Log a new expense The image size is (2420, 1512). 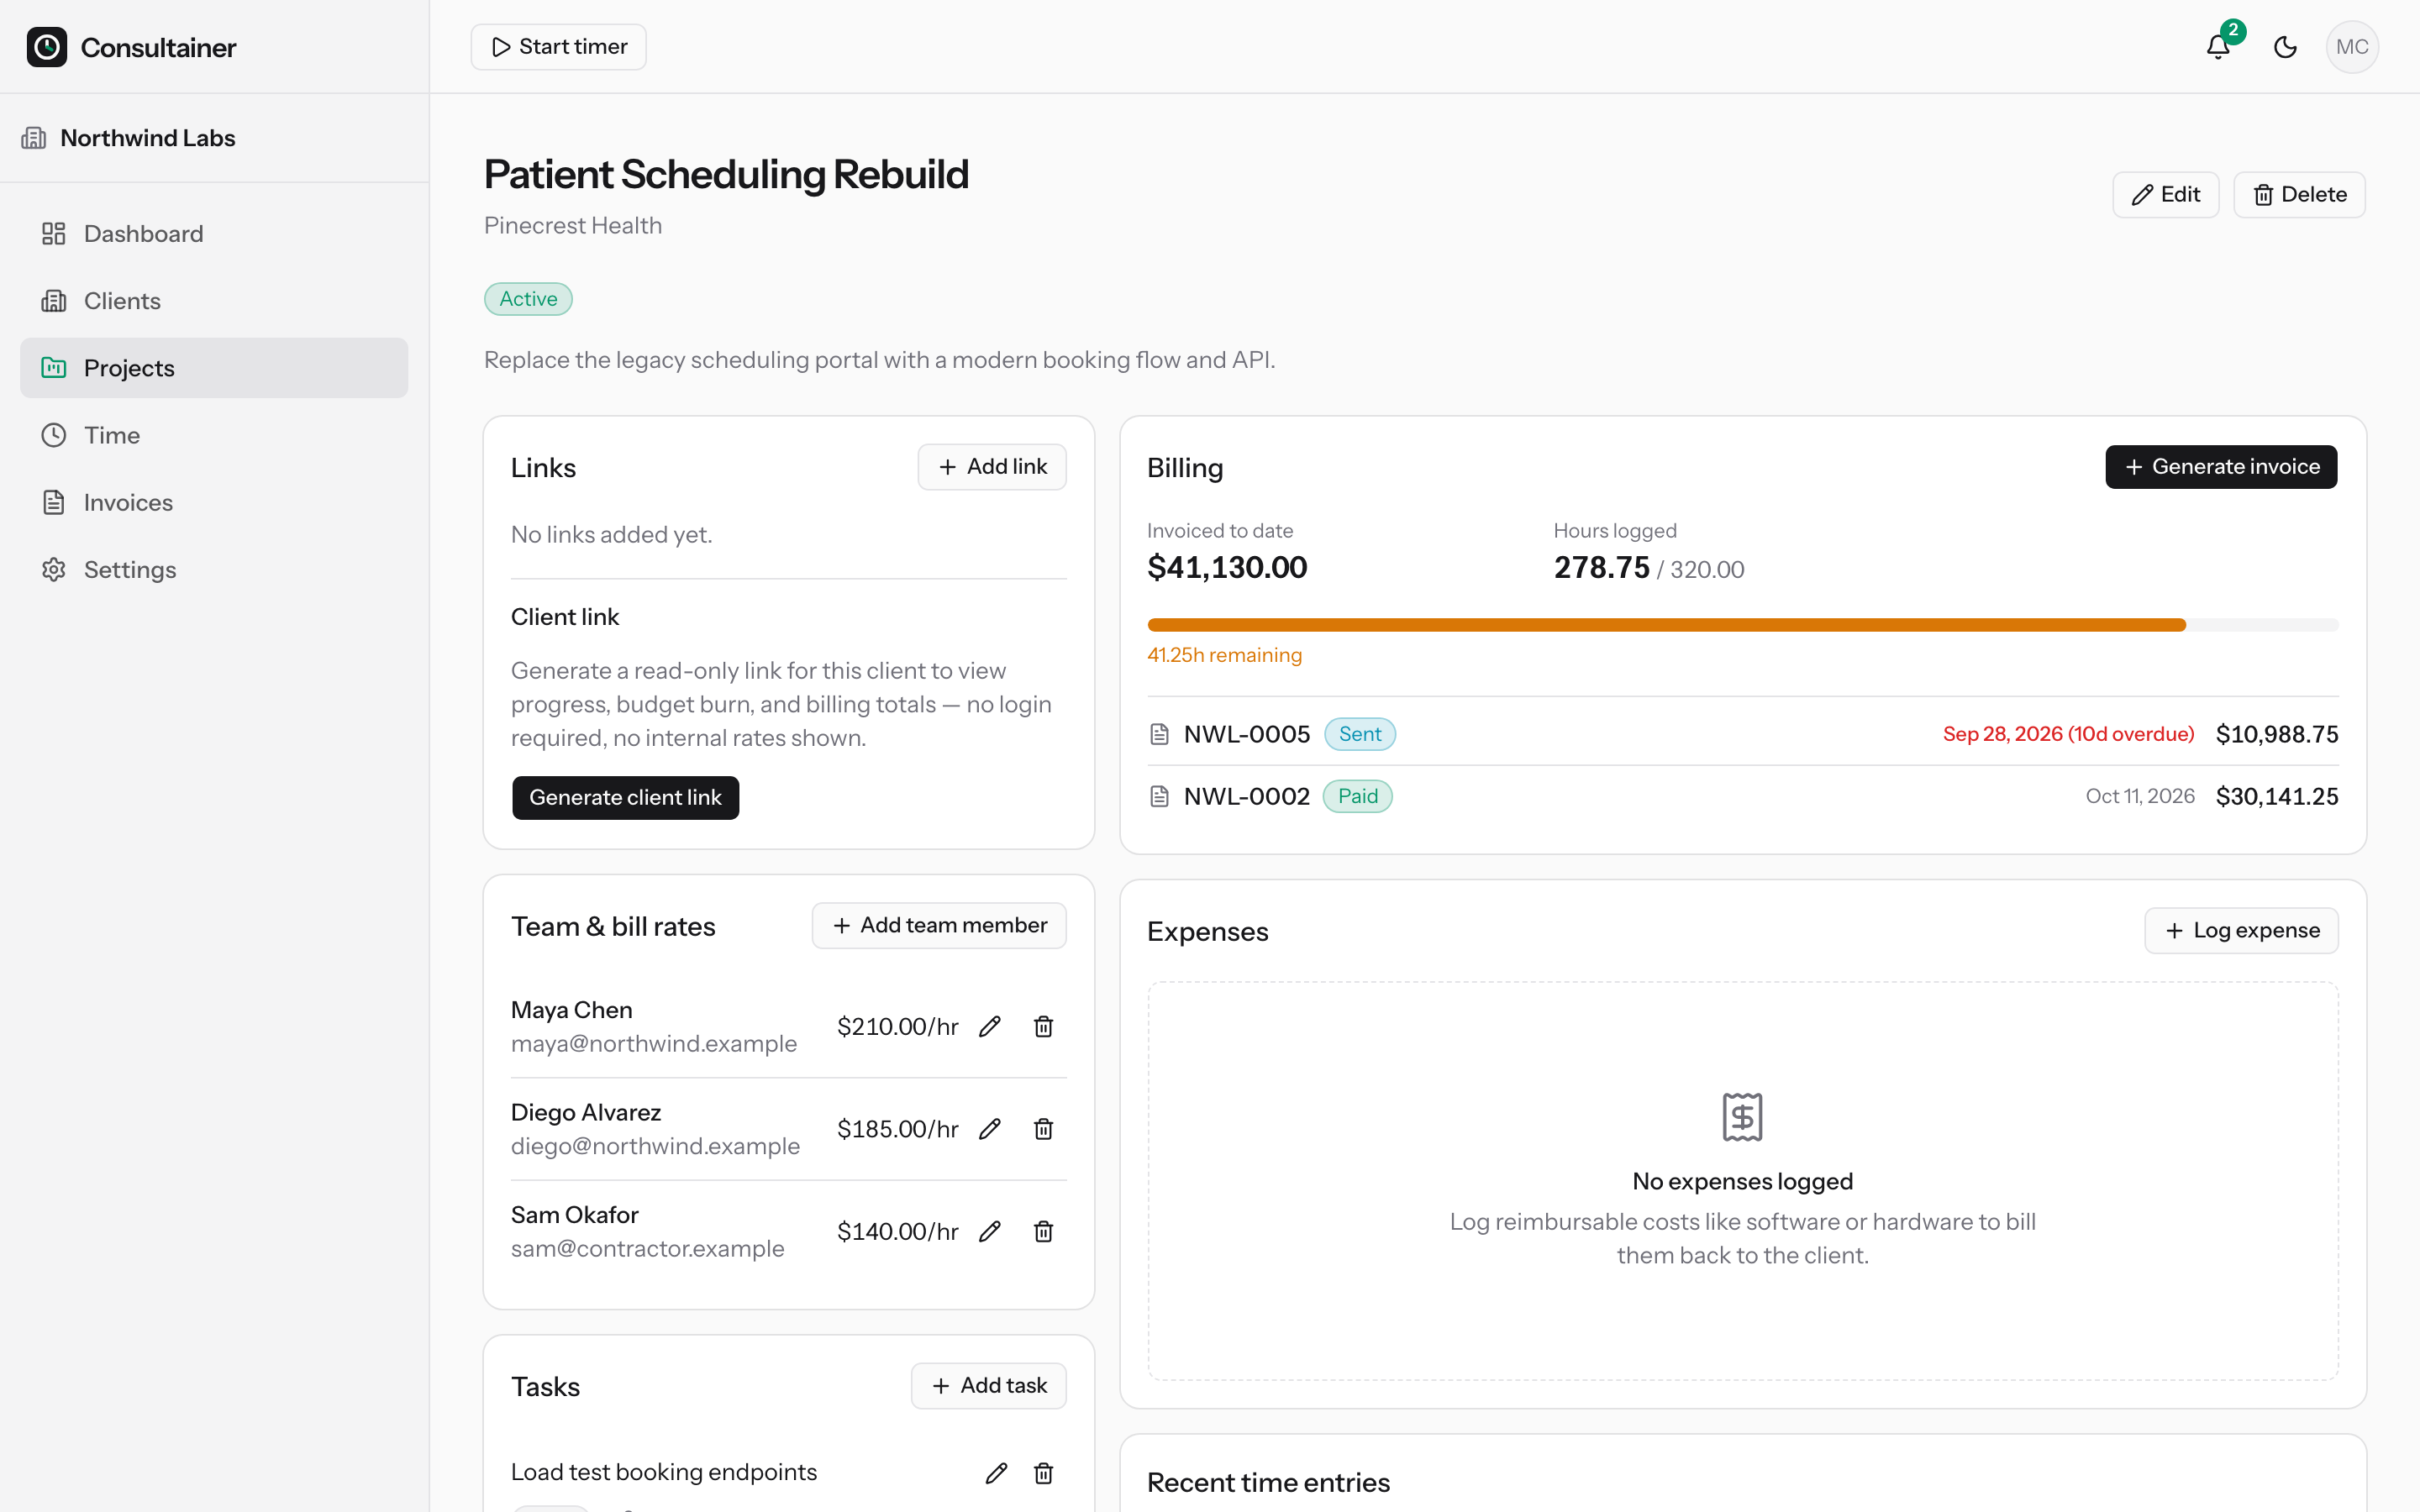pyautogui.click(x=2241, y=930)
